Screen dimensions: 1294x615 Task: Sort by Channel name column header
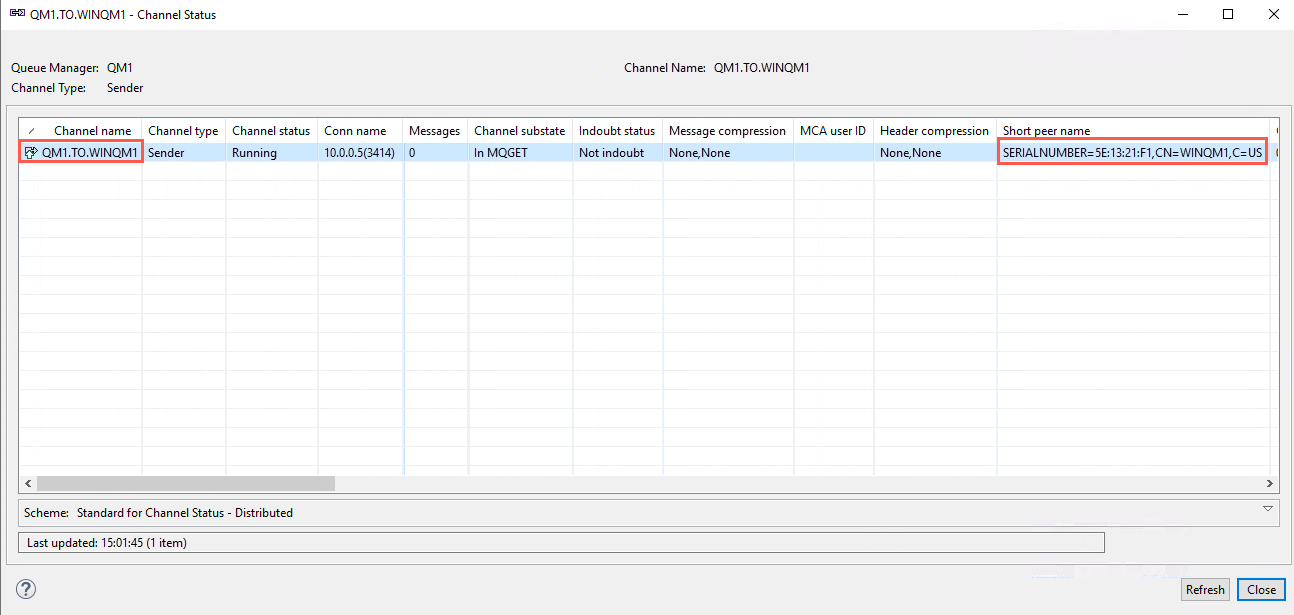tap(92, 131)
